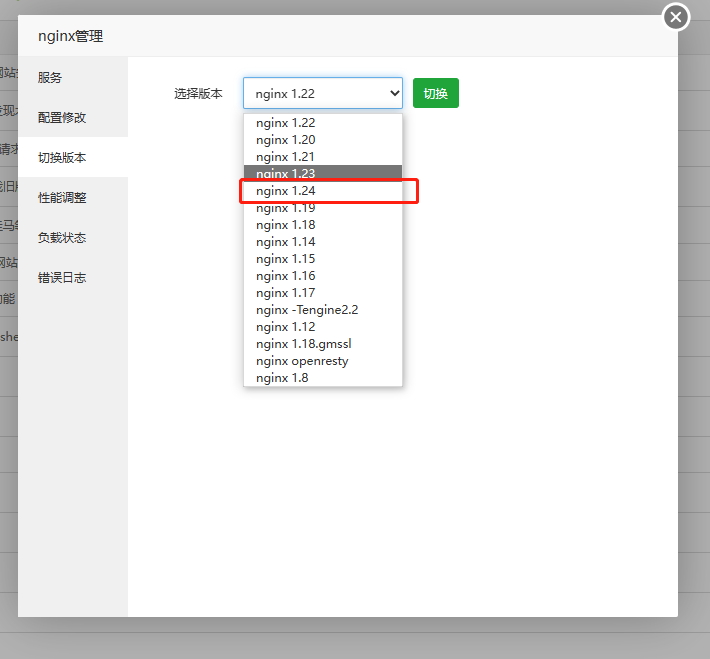This screenshot has height=659, width=710.
Task: Select nginx 1.19 option
Action: point(323,208)
